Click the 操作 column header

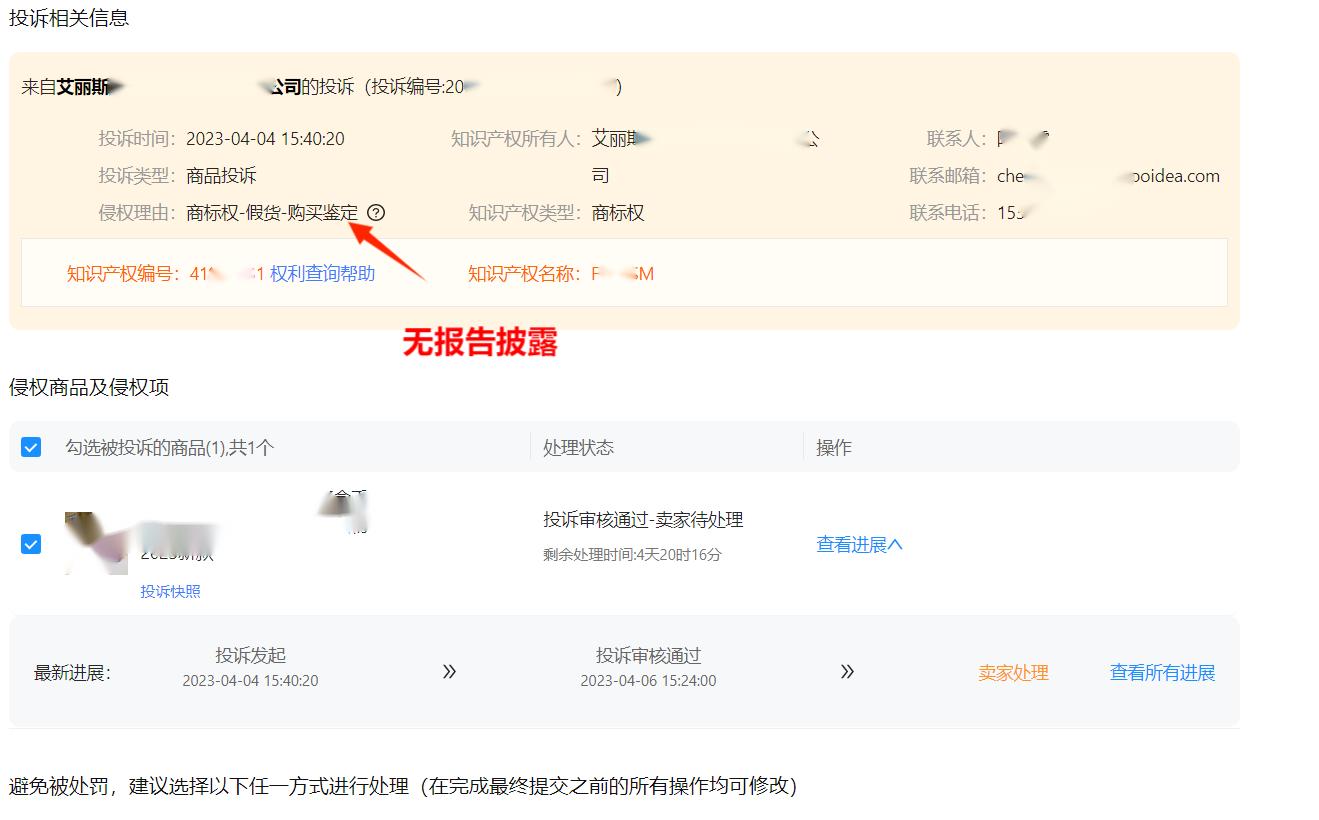click(x=833, y=447)
